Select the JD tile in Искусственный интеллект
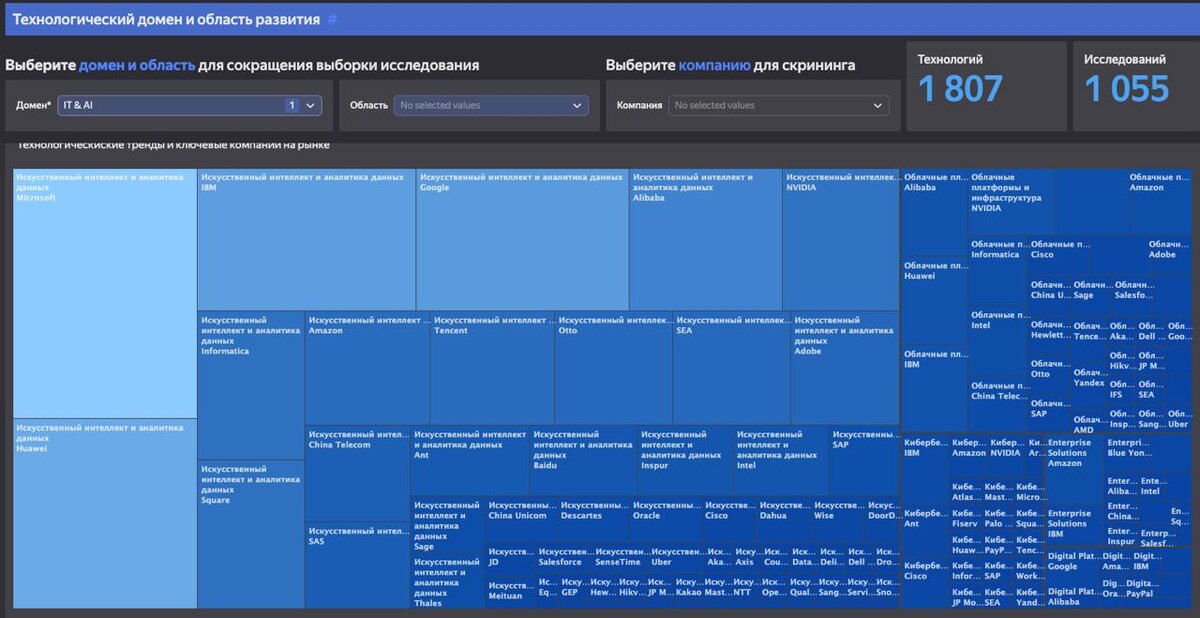The image size is (1200, 618). tap(510, 559)
